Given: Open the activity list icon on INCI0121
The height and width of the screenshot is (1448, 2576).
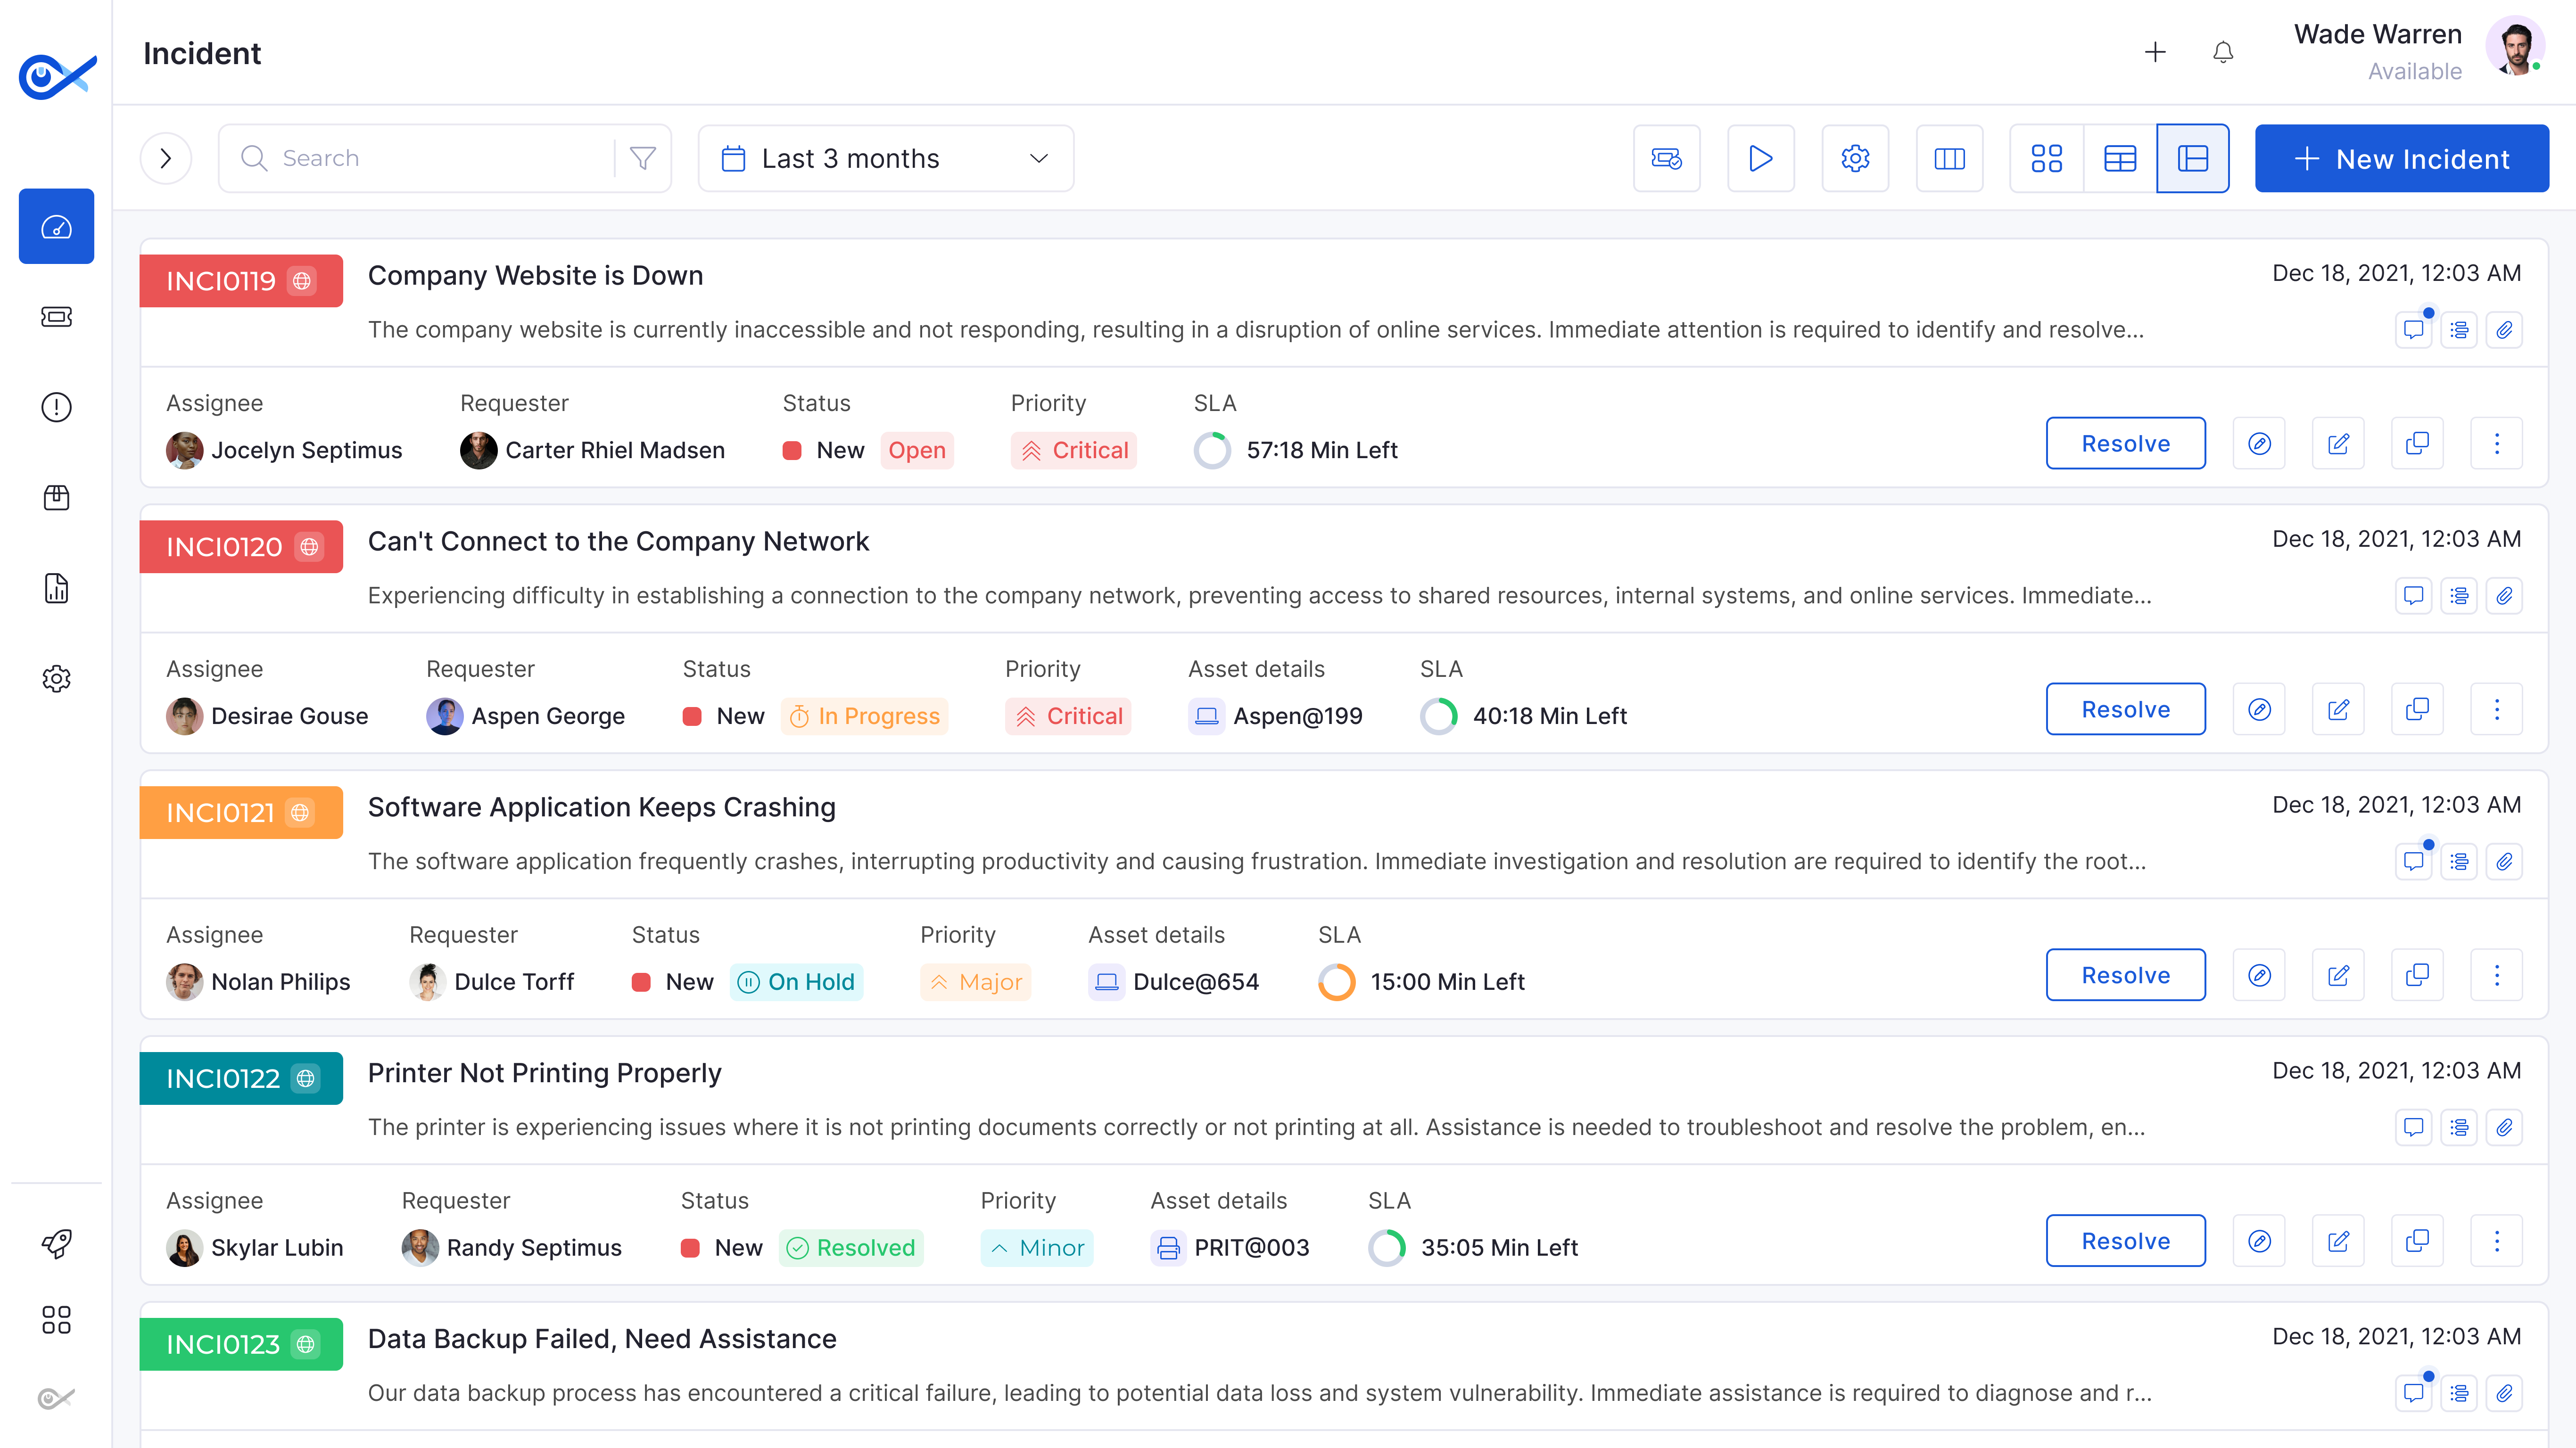Looking at the screenshot, I should pyautogui.click(x=2460, y=861).
